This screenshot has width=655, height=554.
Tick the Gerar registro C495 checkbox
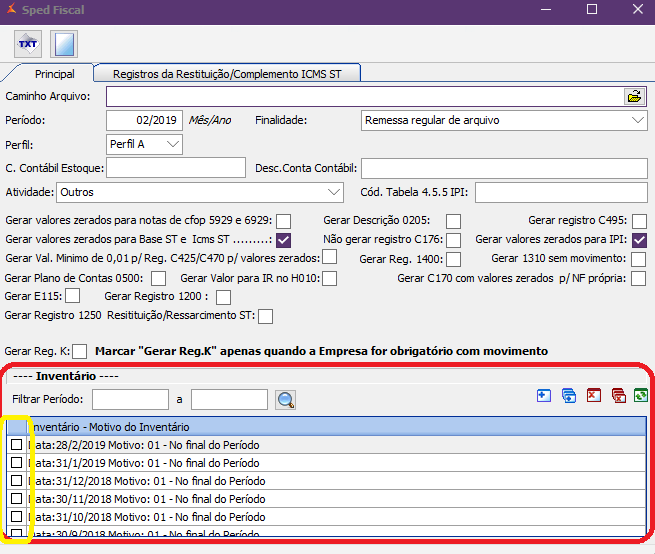coord(639,221)
